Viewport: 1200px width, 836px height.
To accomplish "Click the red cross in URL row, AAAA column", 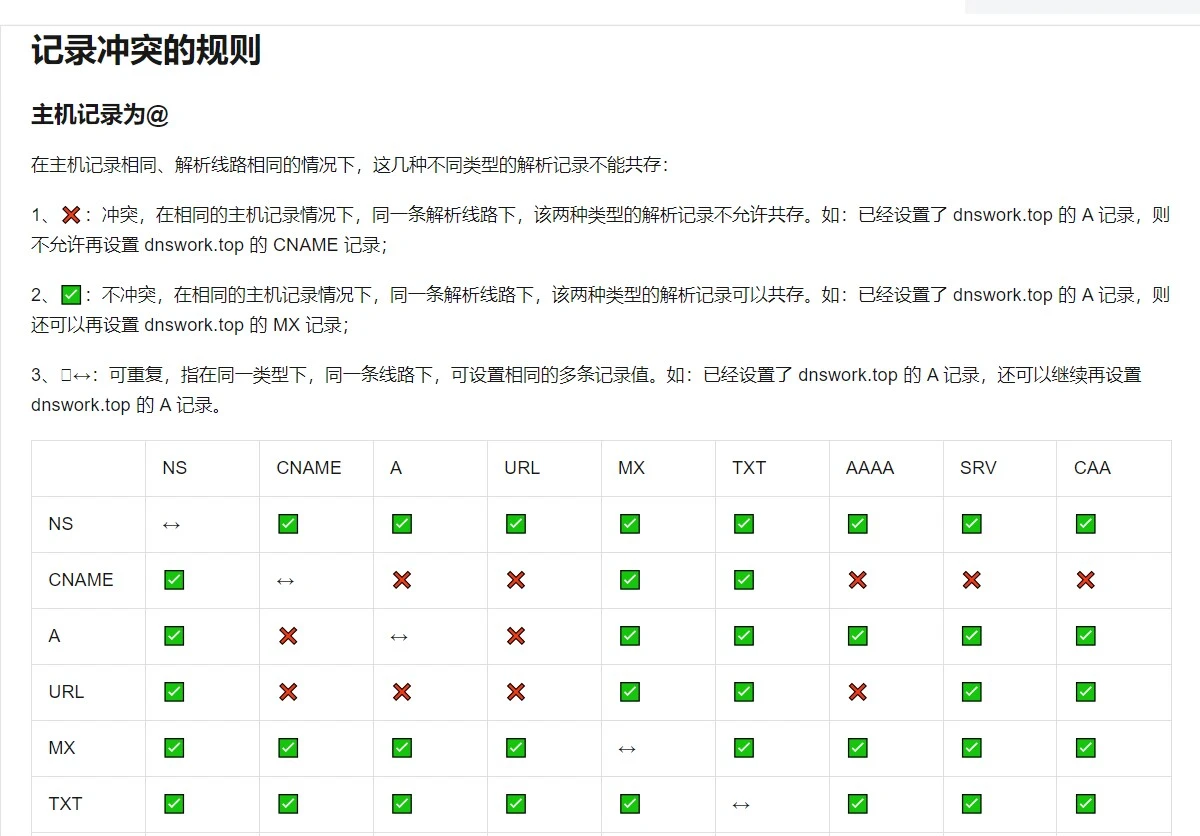I will click(857, 692).
